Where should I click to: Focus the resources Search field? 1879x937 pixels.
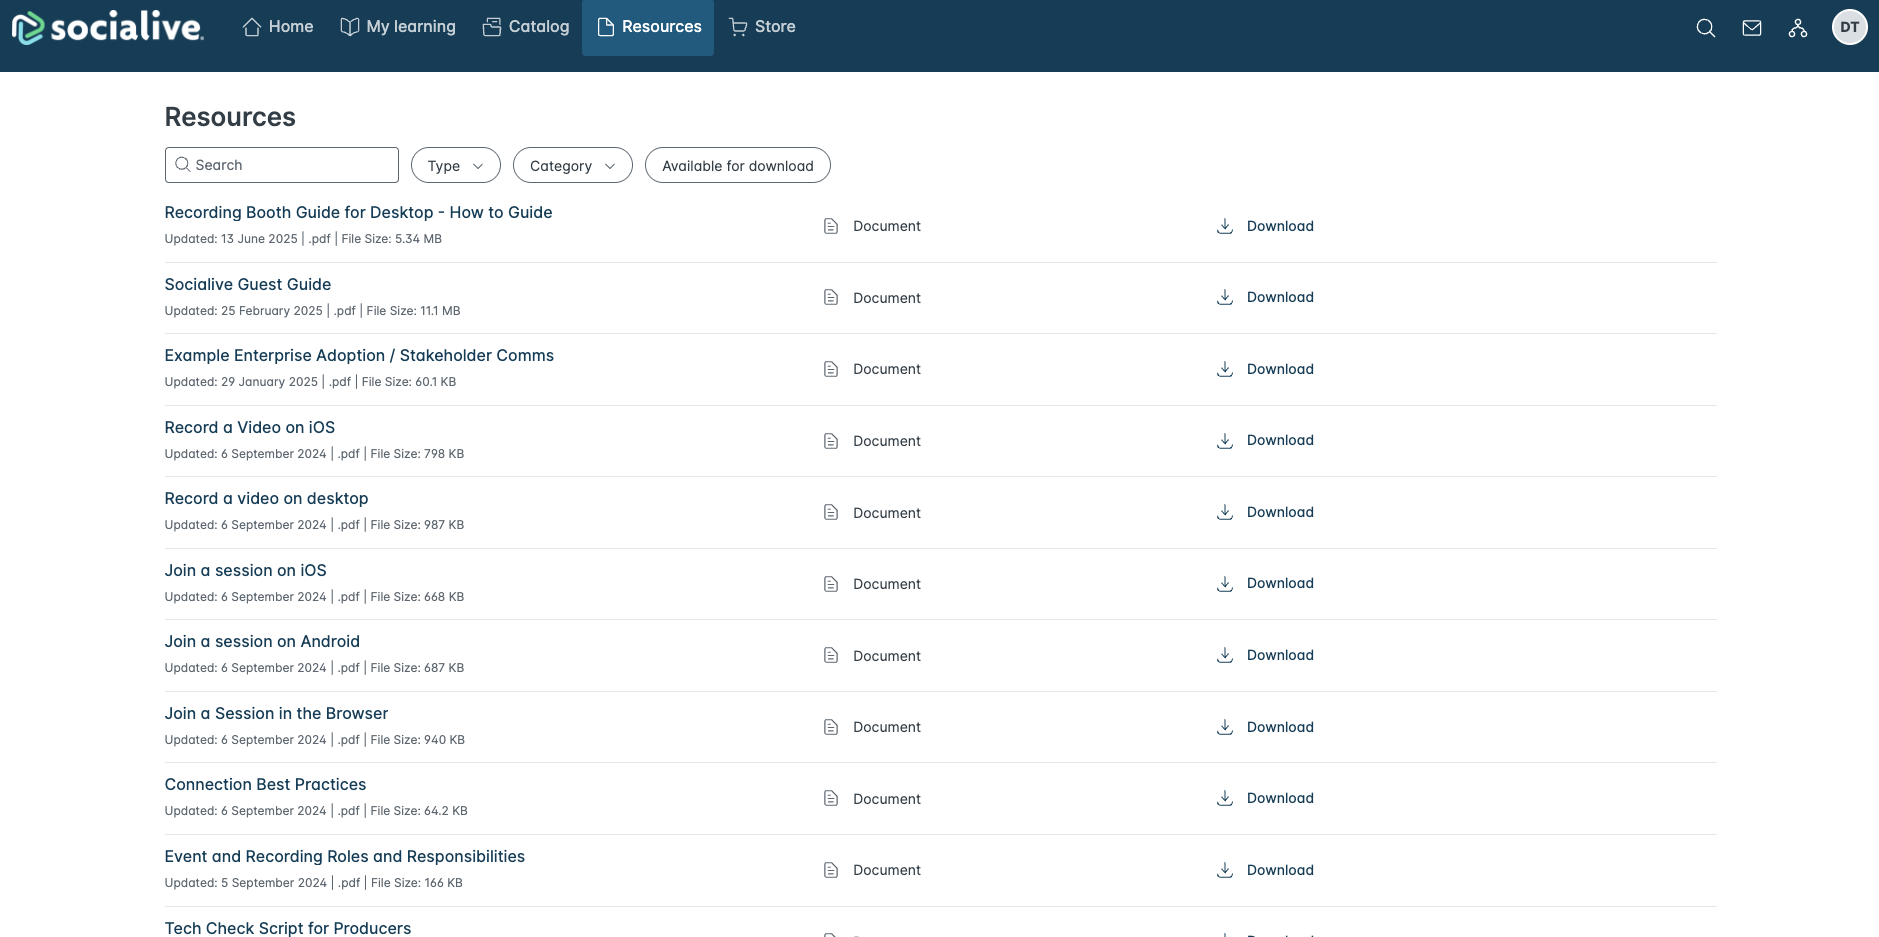pos(282,165)
